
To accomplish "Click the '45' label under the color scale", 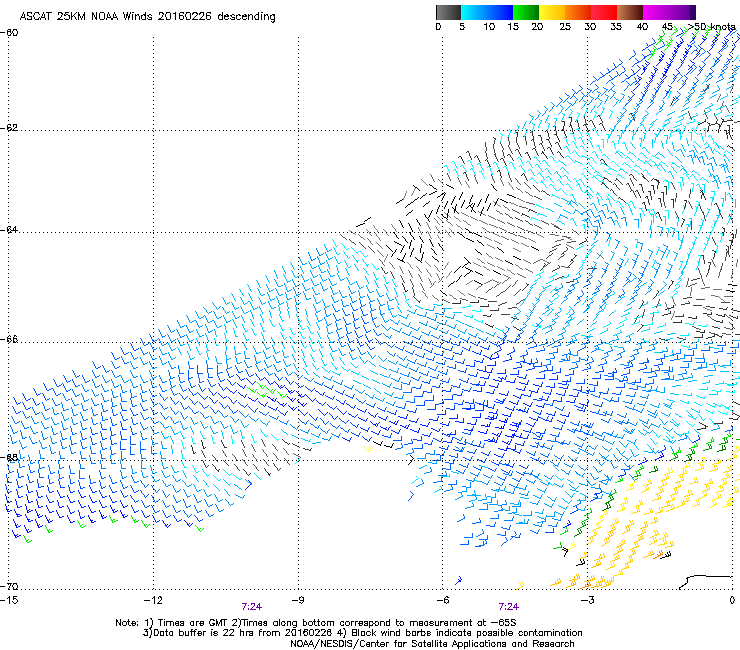I will pyautogui.click(x=667, y=27).
